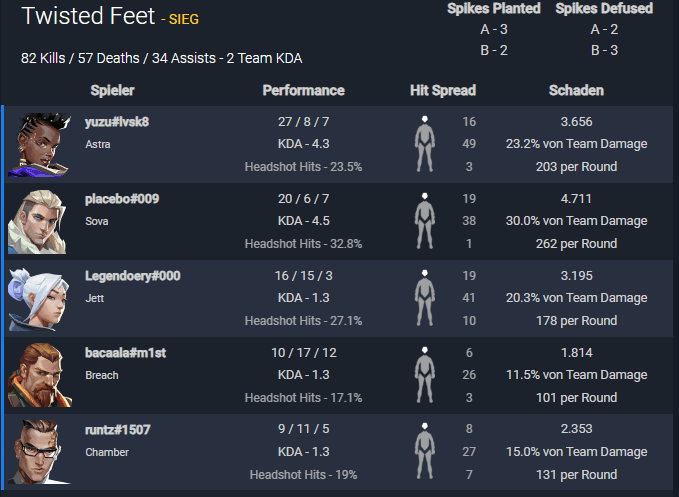Image resolution: width=679 pixels, height=497 pixels.
Task: Click the Astra agent portrait
Action: click(x=39, y=145)
